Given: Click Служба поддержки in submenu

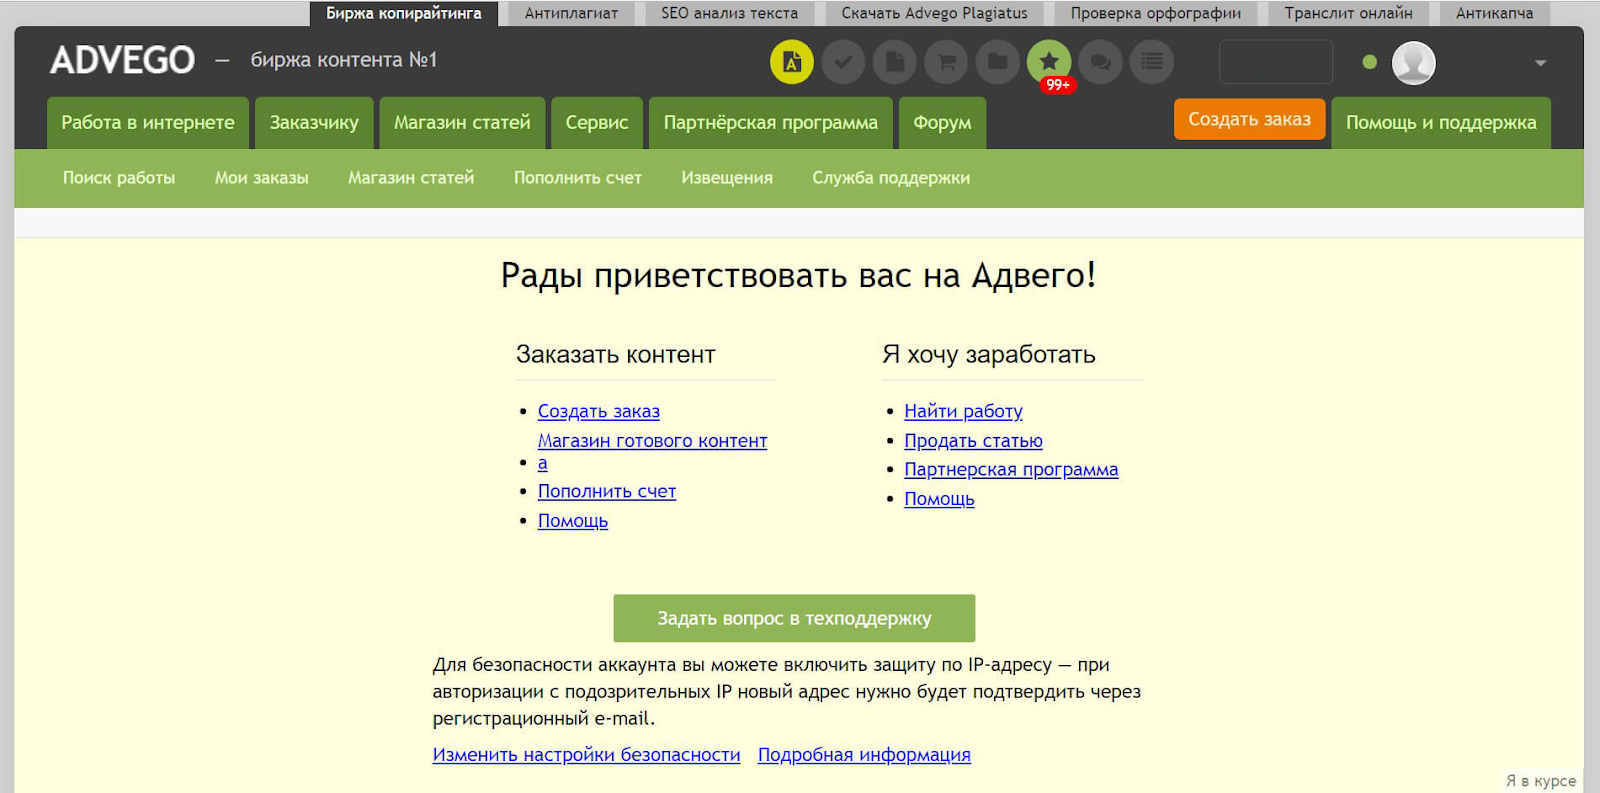Looking at the screenshot, I should [x=891, y=178].
